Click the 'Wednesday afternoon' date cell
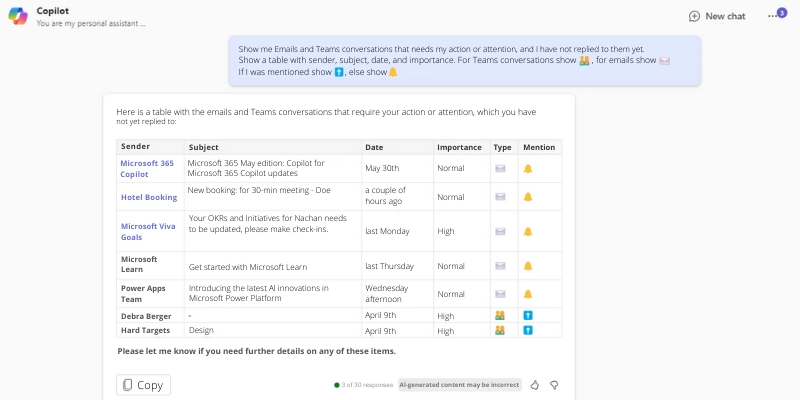Image resolution: width=800 pixels, height=400 pixels. pyautogui.click(x=397, y=294)
